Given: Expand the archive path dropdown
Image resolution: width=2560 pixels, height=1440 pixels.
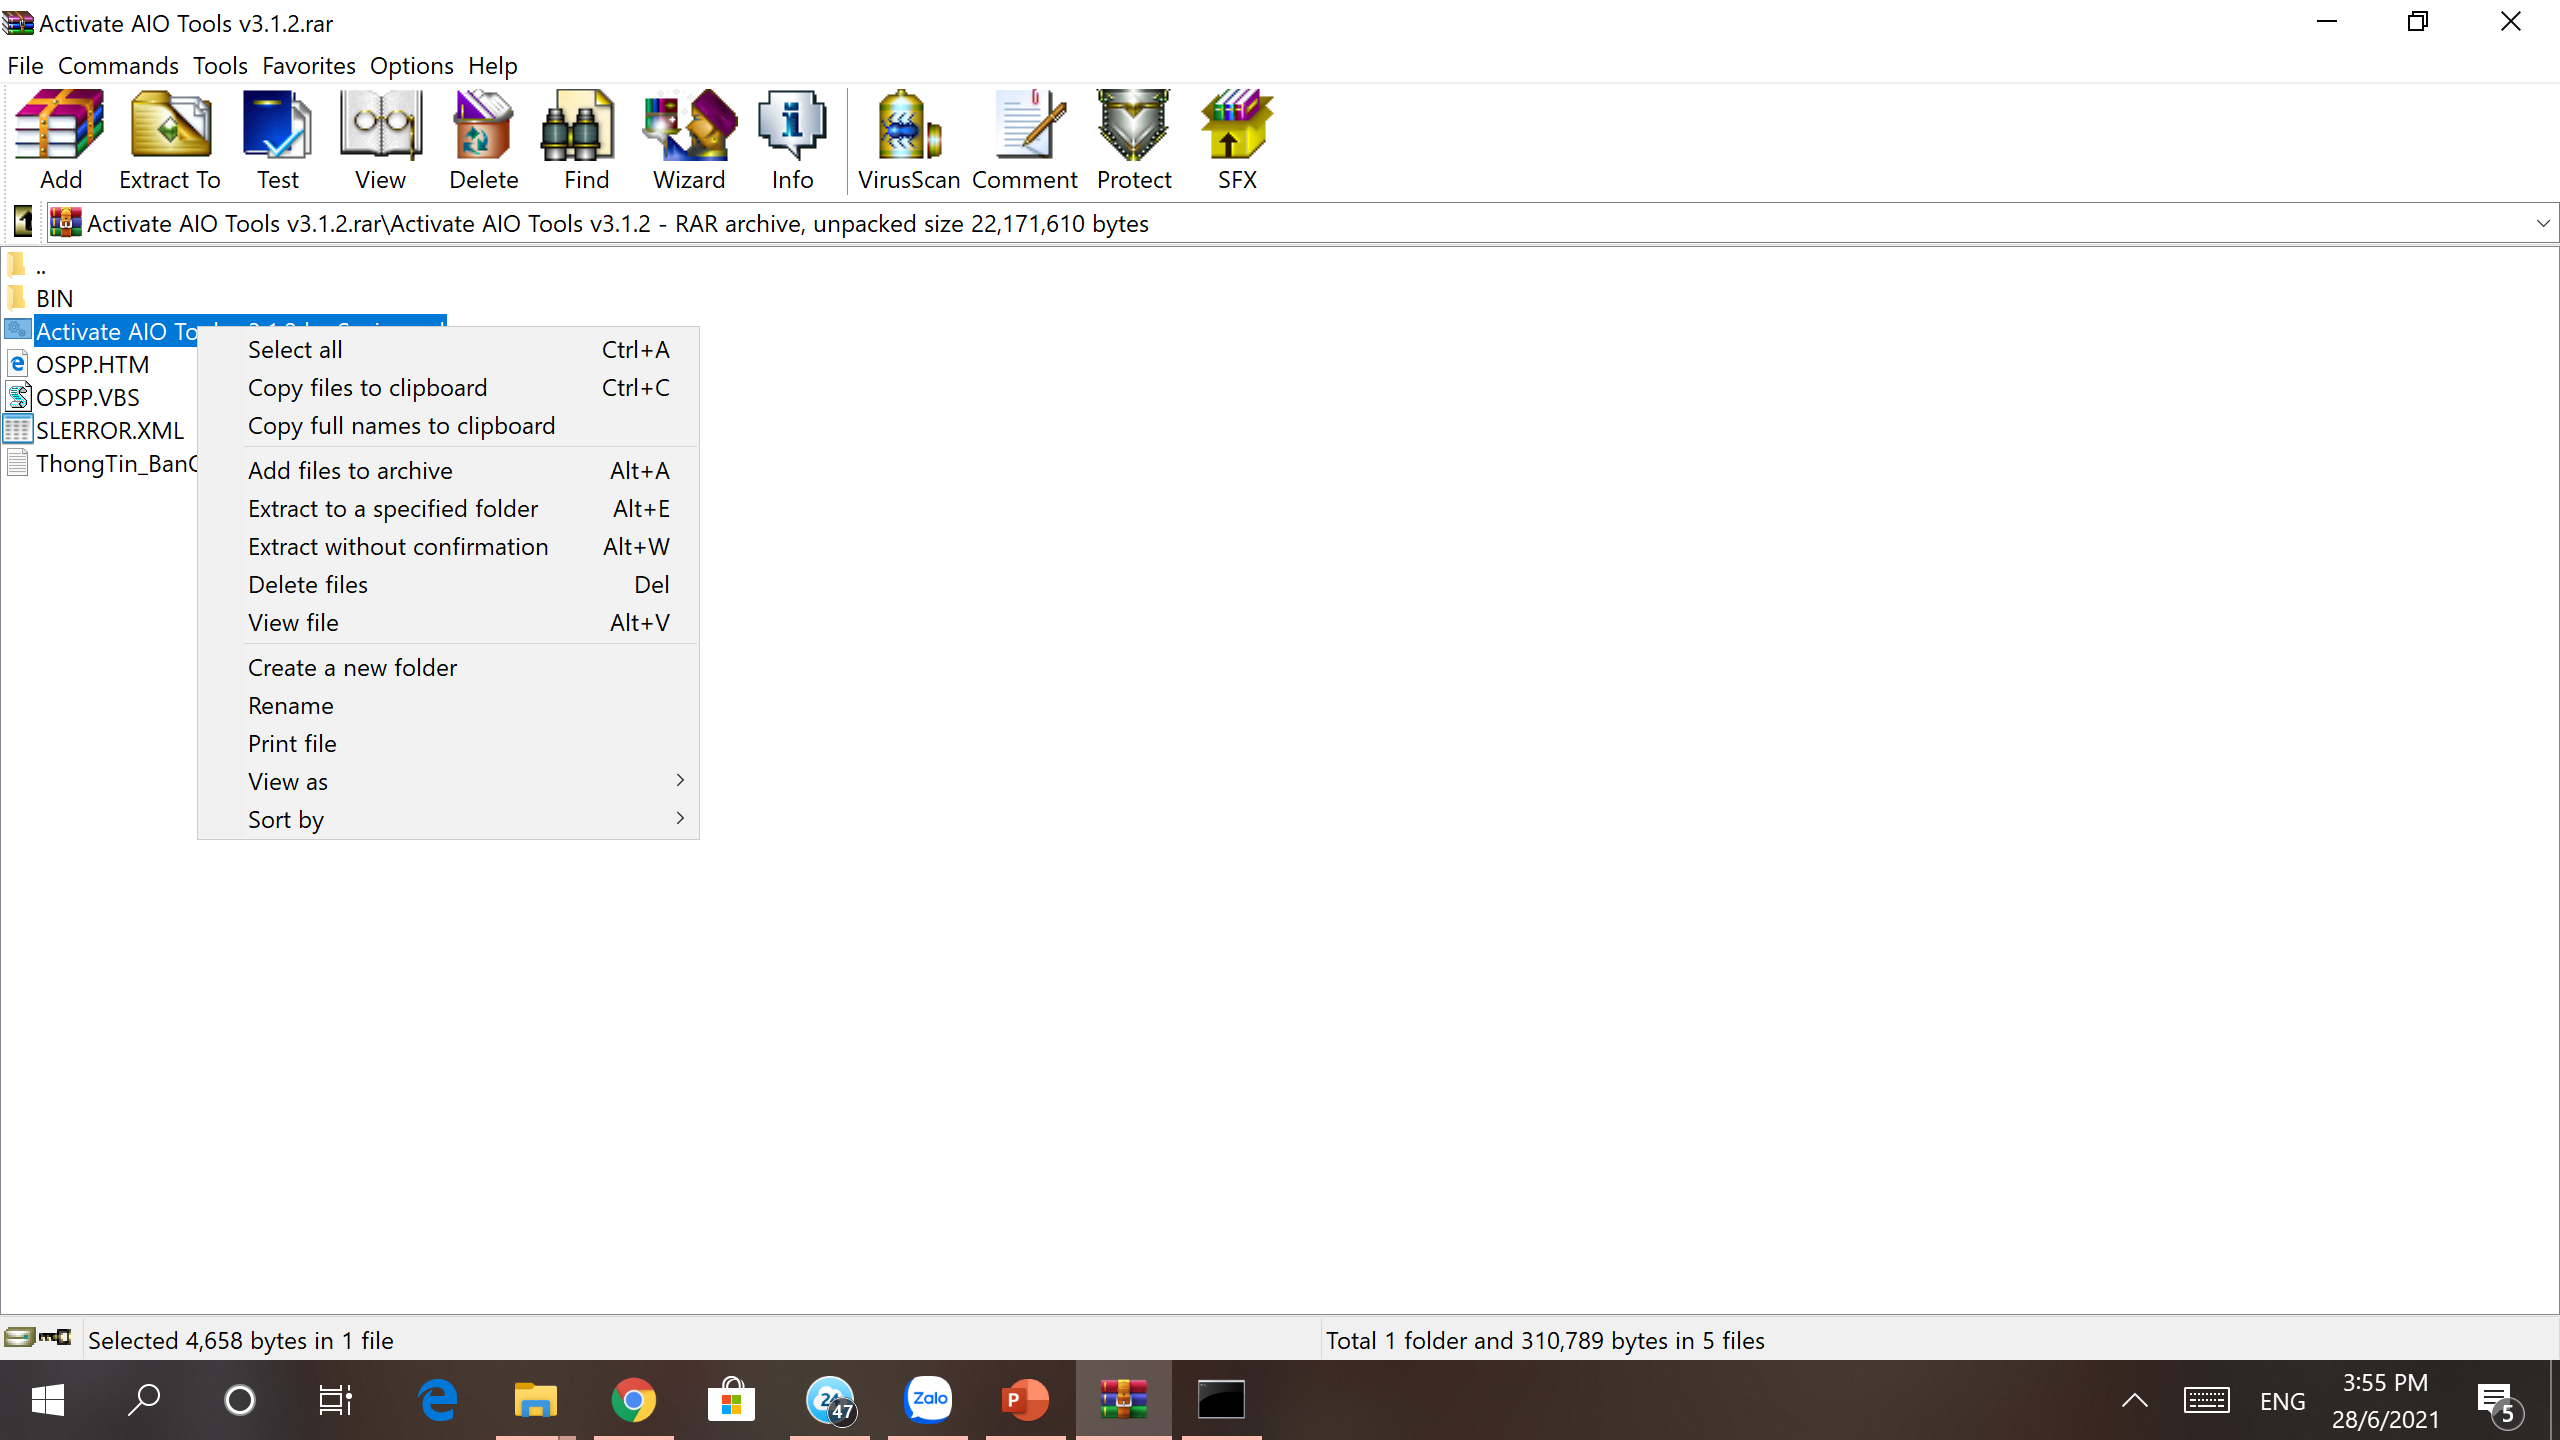Looking at the screenshot, I should pos(2543,223).
